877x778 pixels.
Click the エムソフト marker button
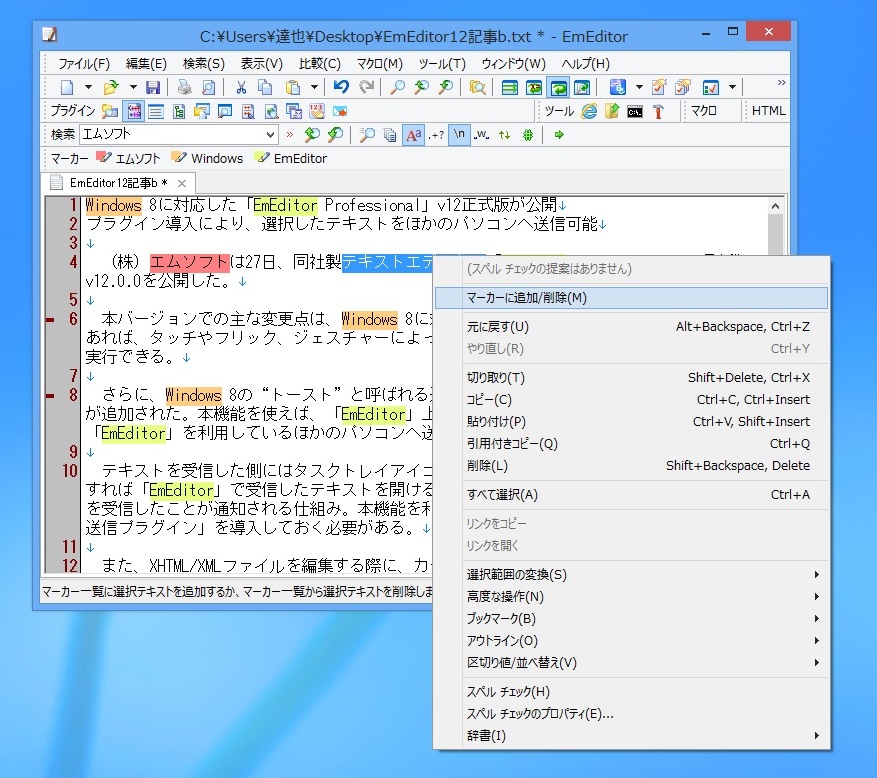[x=128, y=158]
